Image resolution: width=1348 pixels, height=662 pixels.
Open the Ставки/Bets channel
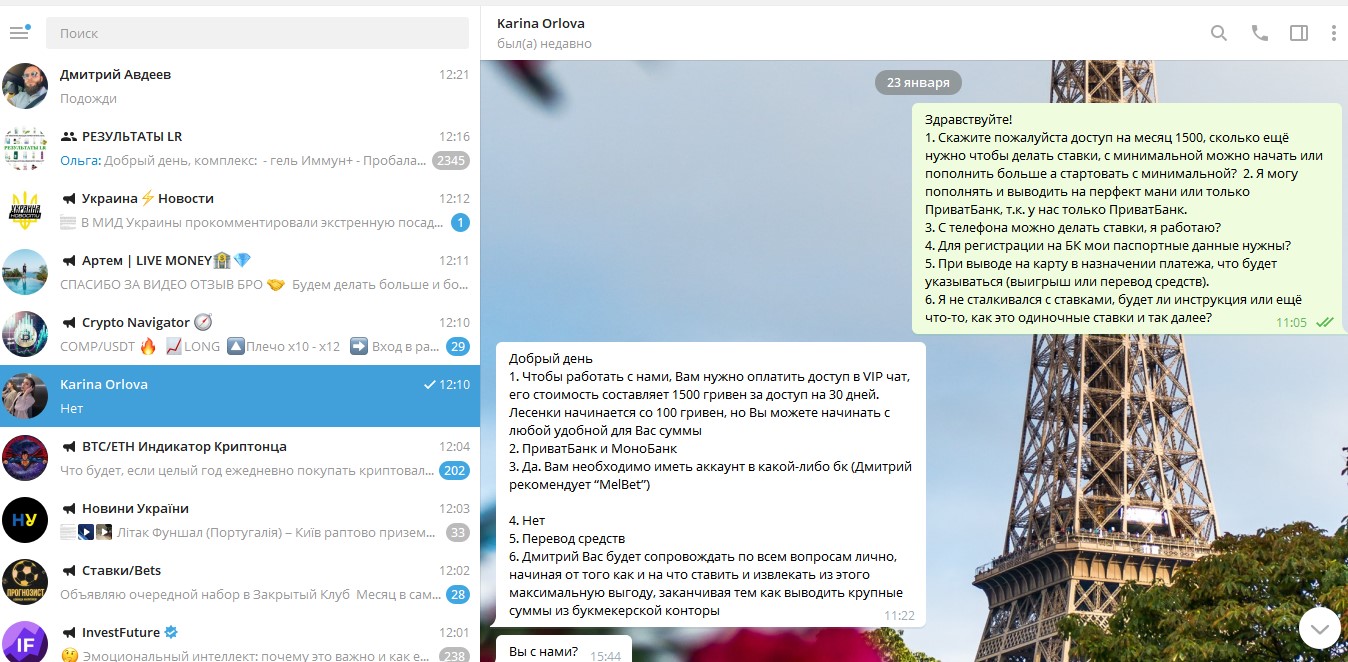tap(240, 582)
